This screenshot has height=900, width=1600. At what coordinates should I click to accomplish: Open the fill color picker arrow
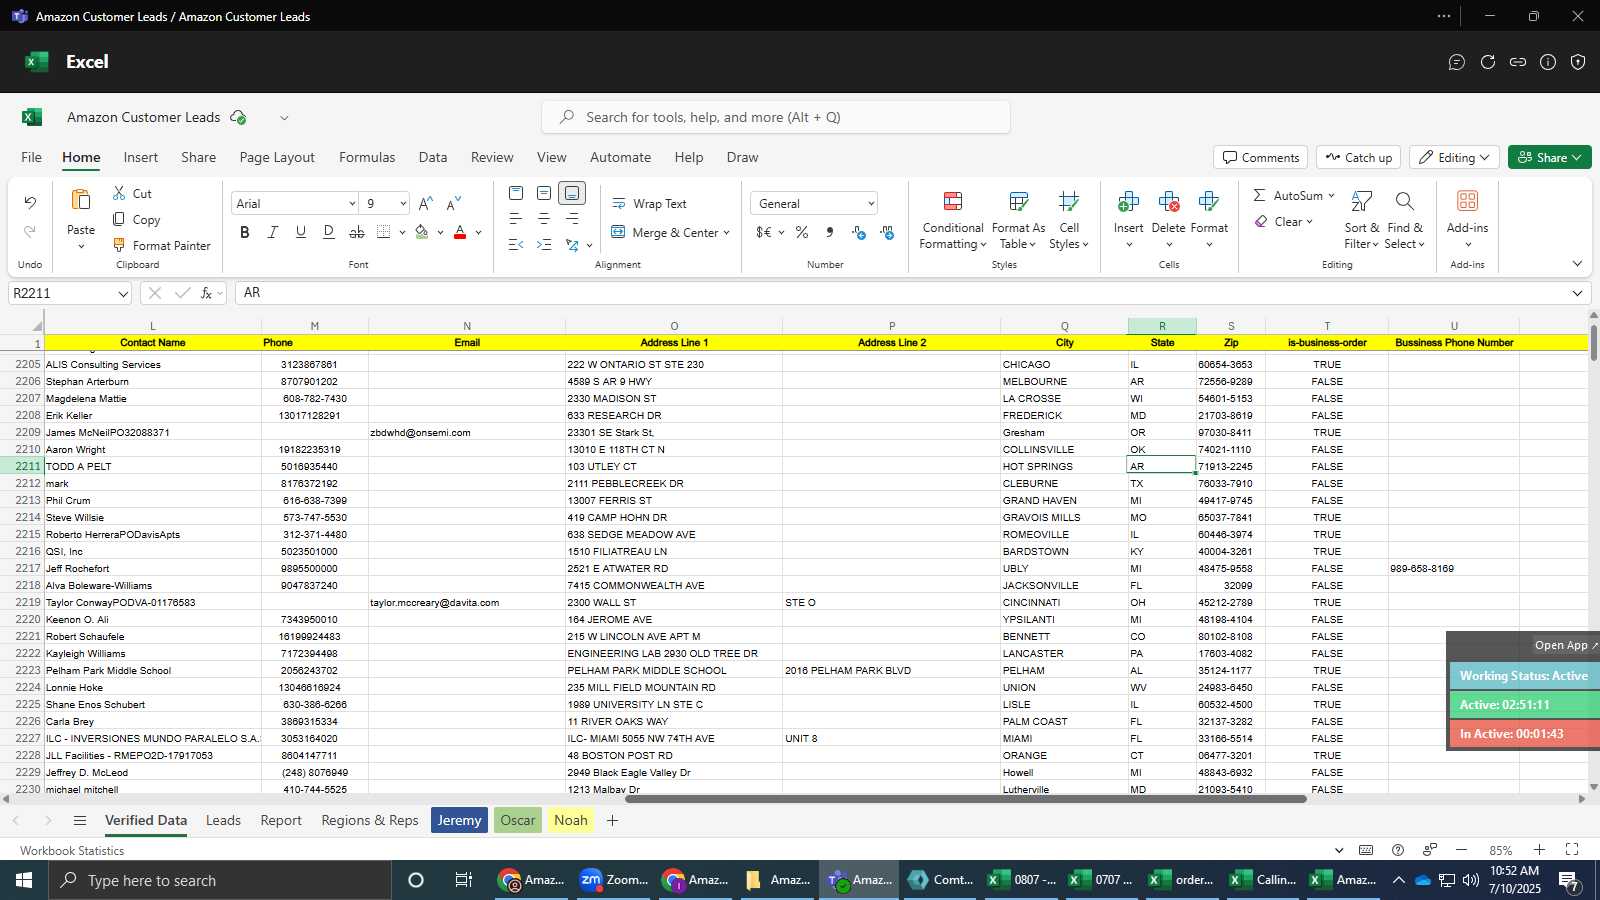click(x=440, y=232)
